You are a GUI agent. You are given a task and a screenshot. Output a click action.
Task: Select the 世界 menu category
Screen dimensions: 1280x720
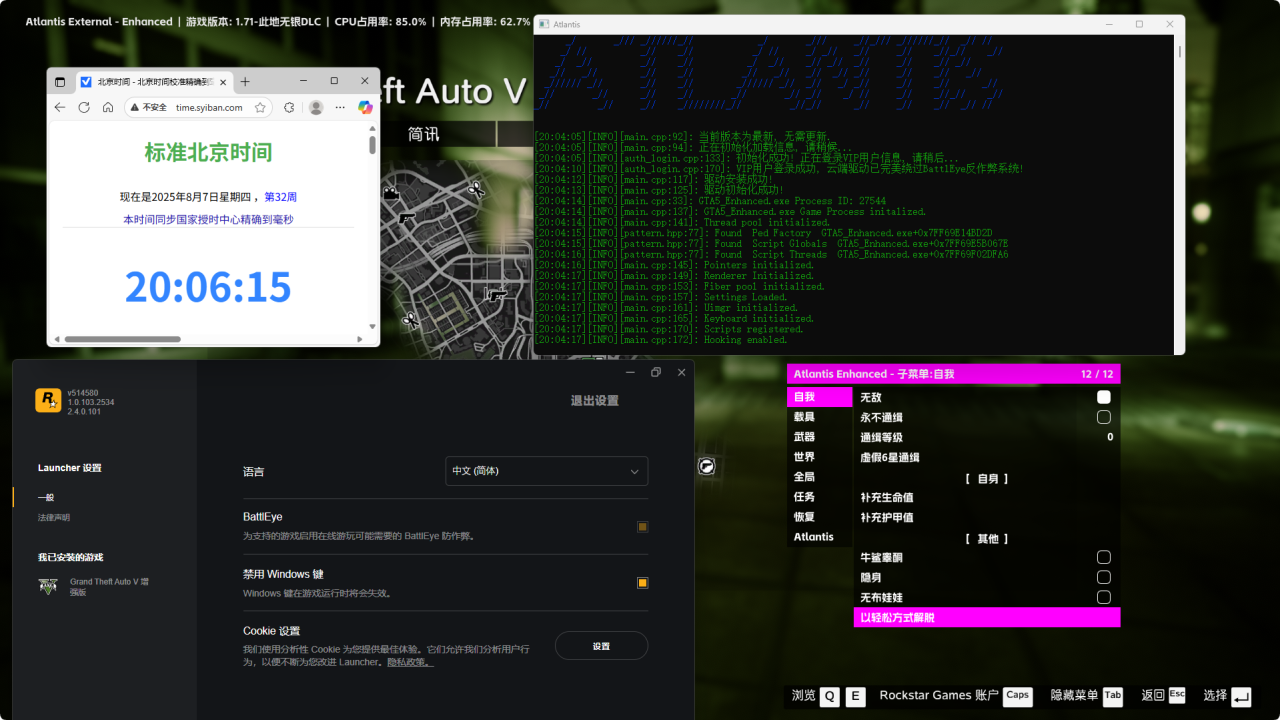tap(820, 457)
